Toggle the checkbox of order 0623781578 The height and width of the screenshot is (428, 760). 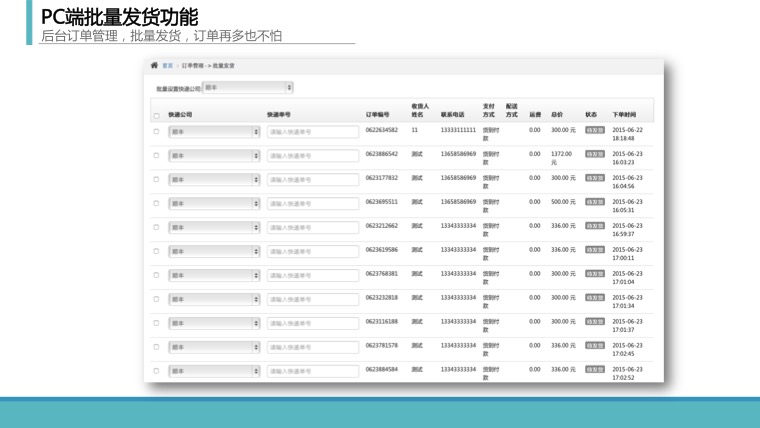156,347
